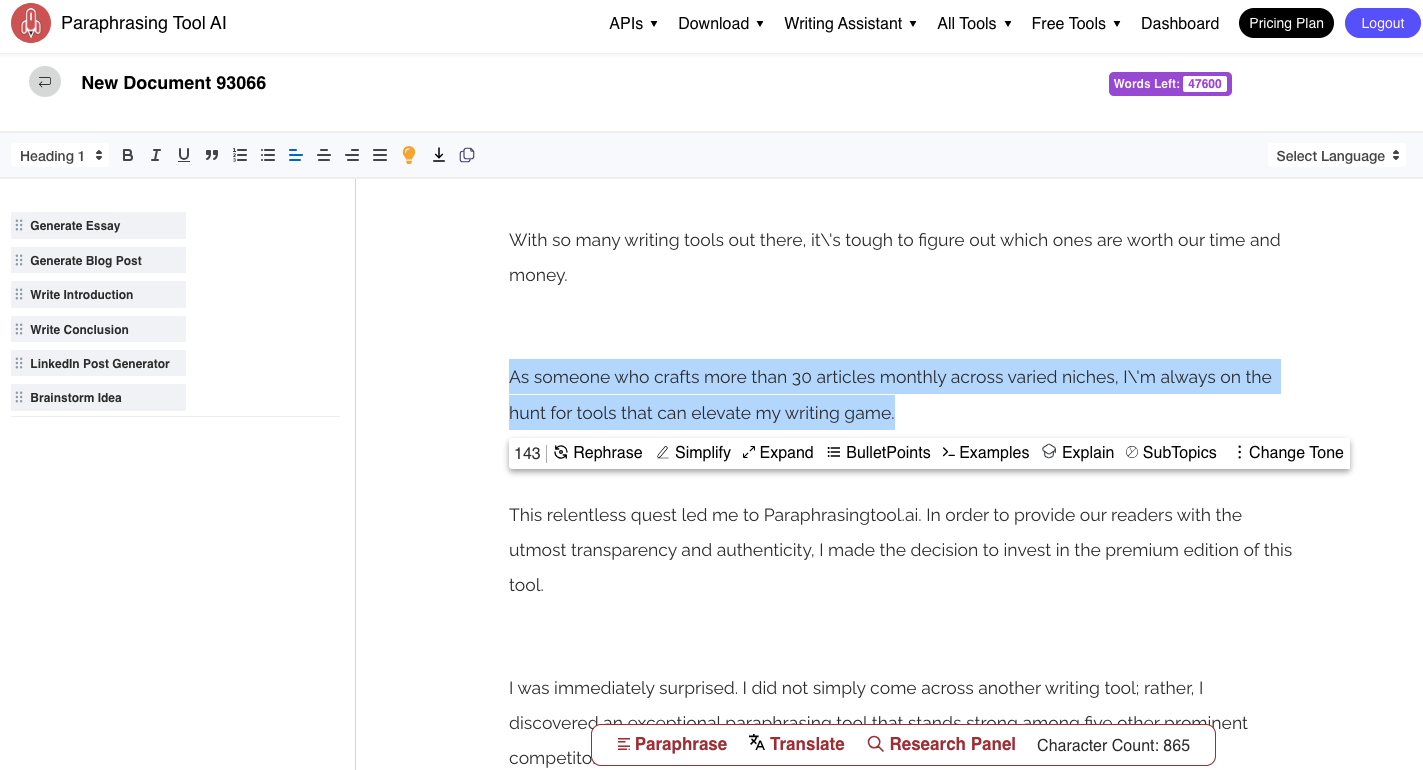
Task: Open the Download dropdown menu
Action: 721,23
